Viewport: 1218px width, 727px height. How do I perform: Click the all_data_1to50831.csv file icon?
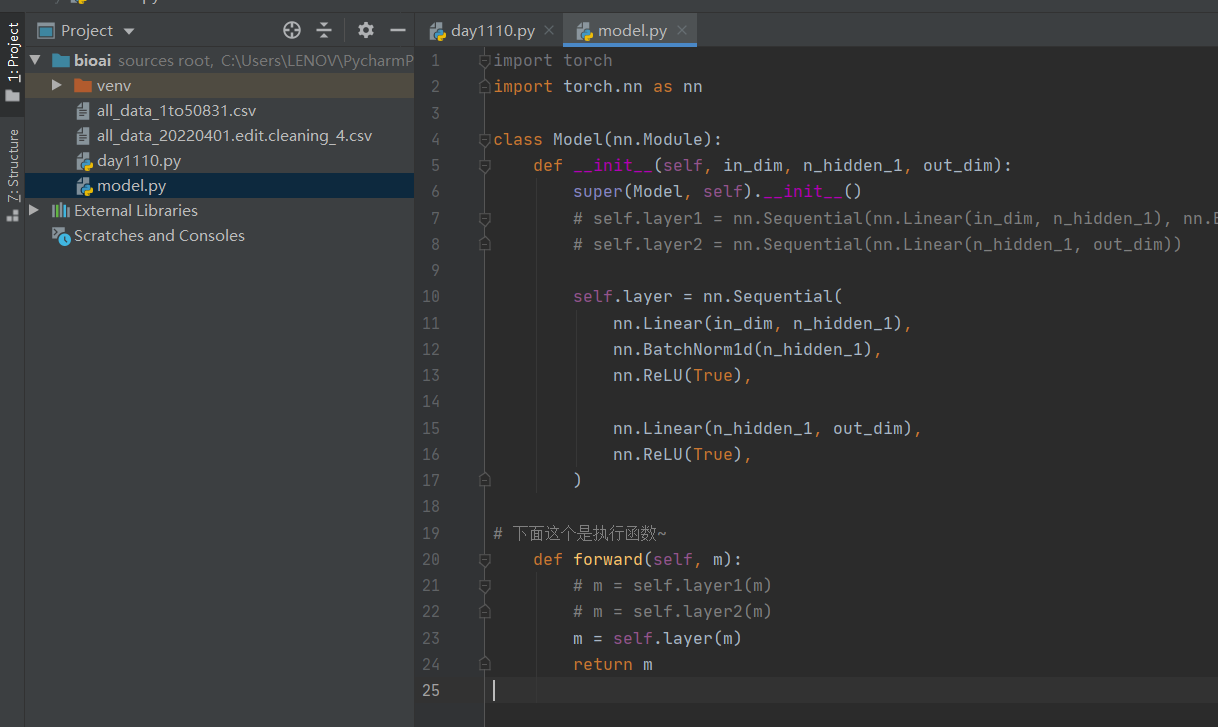pos(84,111)
